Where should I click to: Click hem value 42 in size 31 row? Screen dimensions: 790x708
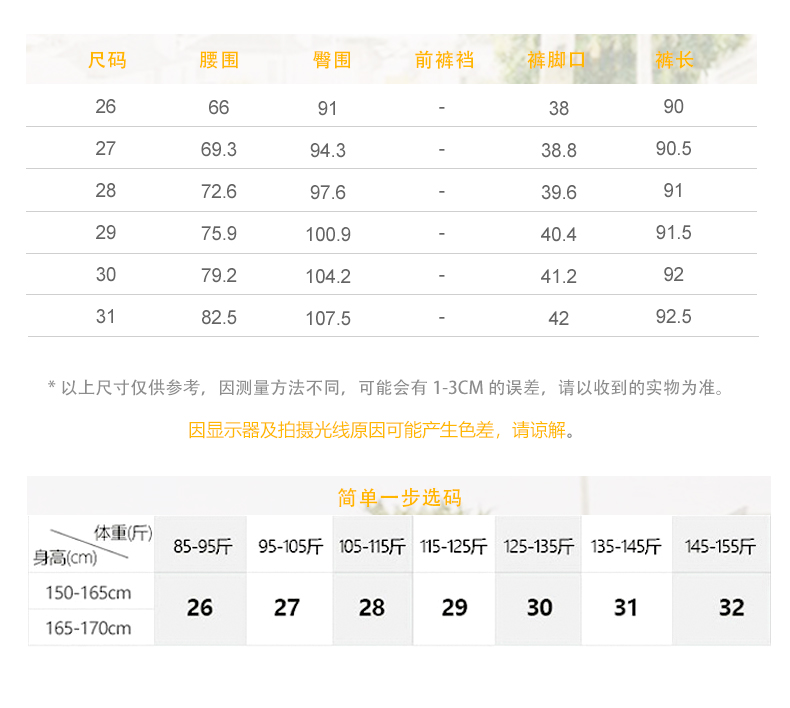coord(559,319)
